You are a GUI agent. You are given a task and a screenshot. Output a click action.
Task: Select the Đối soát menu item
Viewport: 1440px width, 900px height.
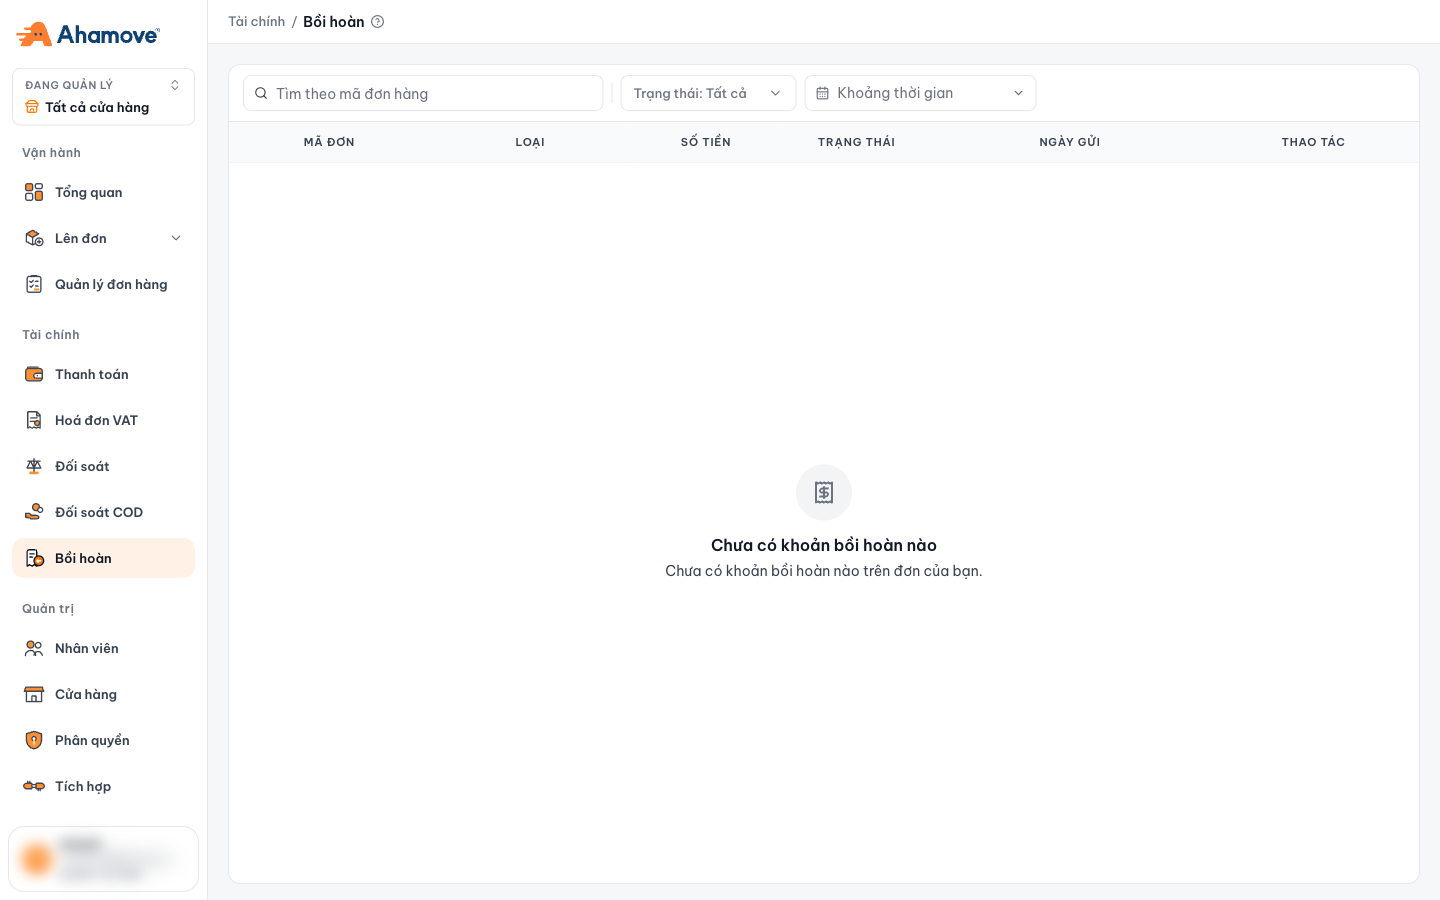click(103, 466)
